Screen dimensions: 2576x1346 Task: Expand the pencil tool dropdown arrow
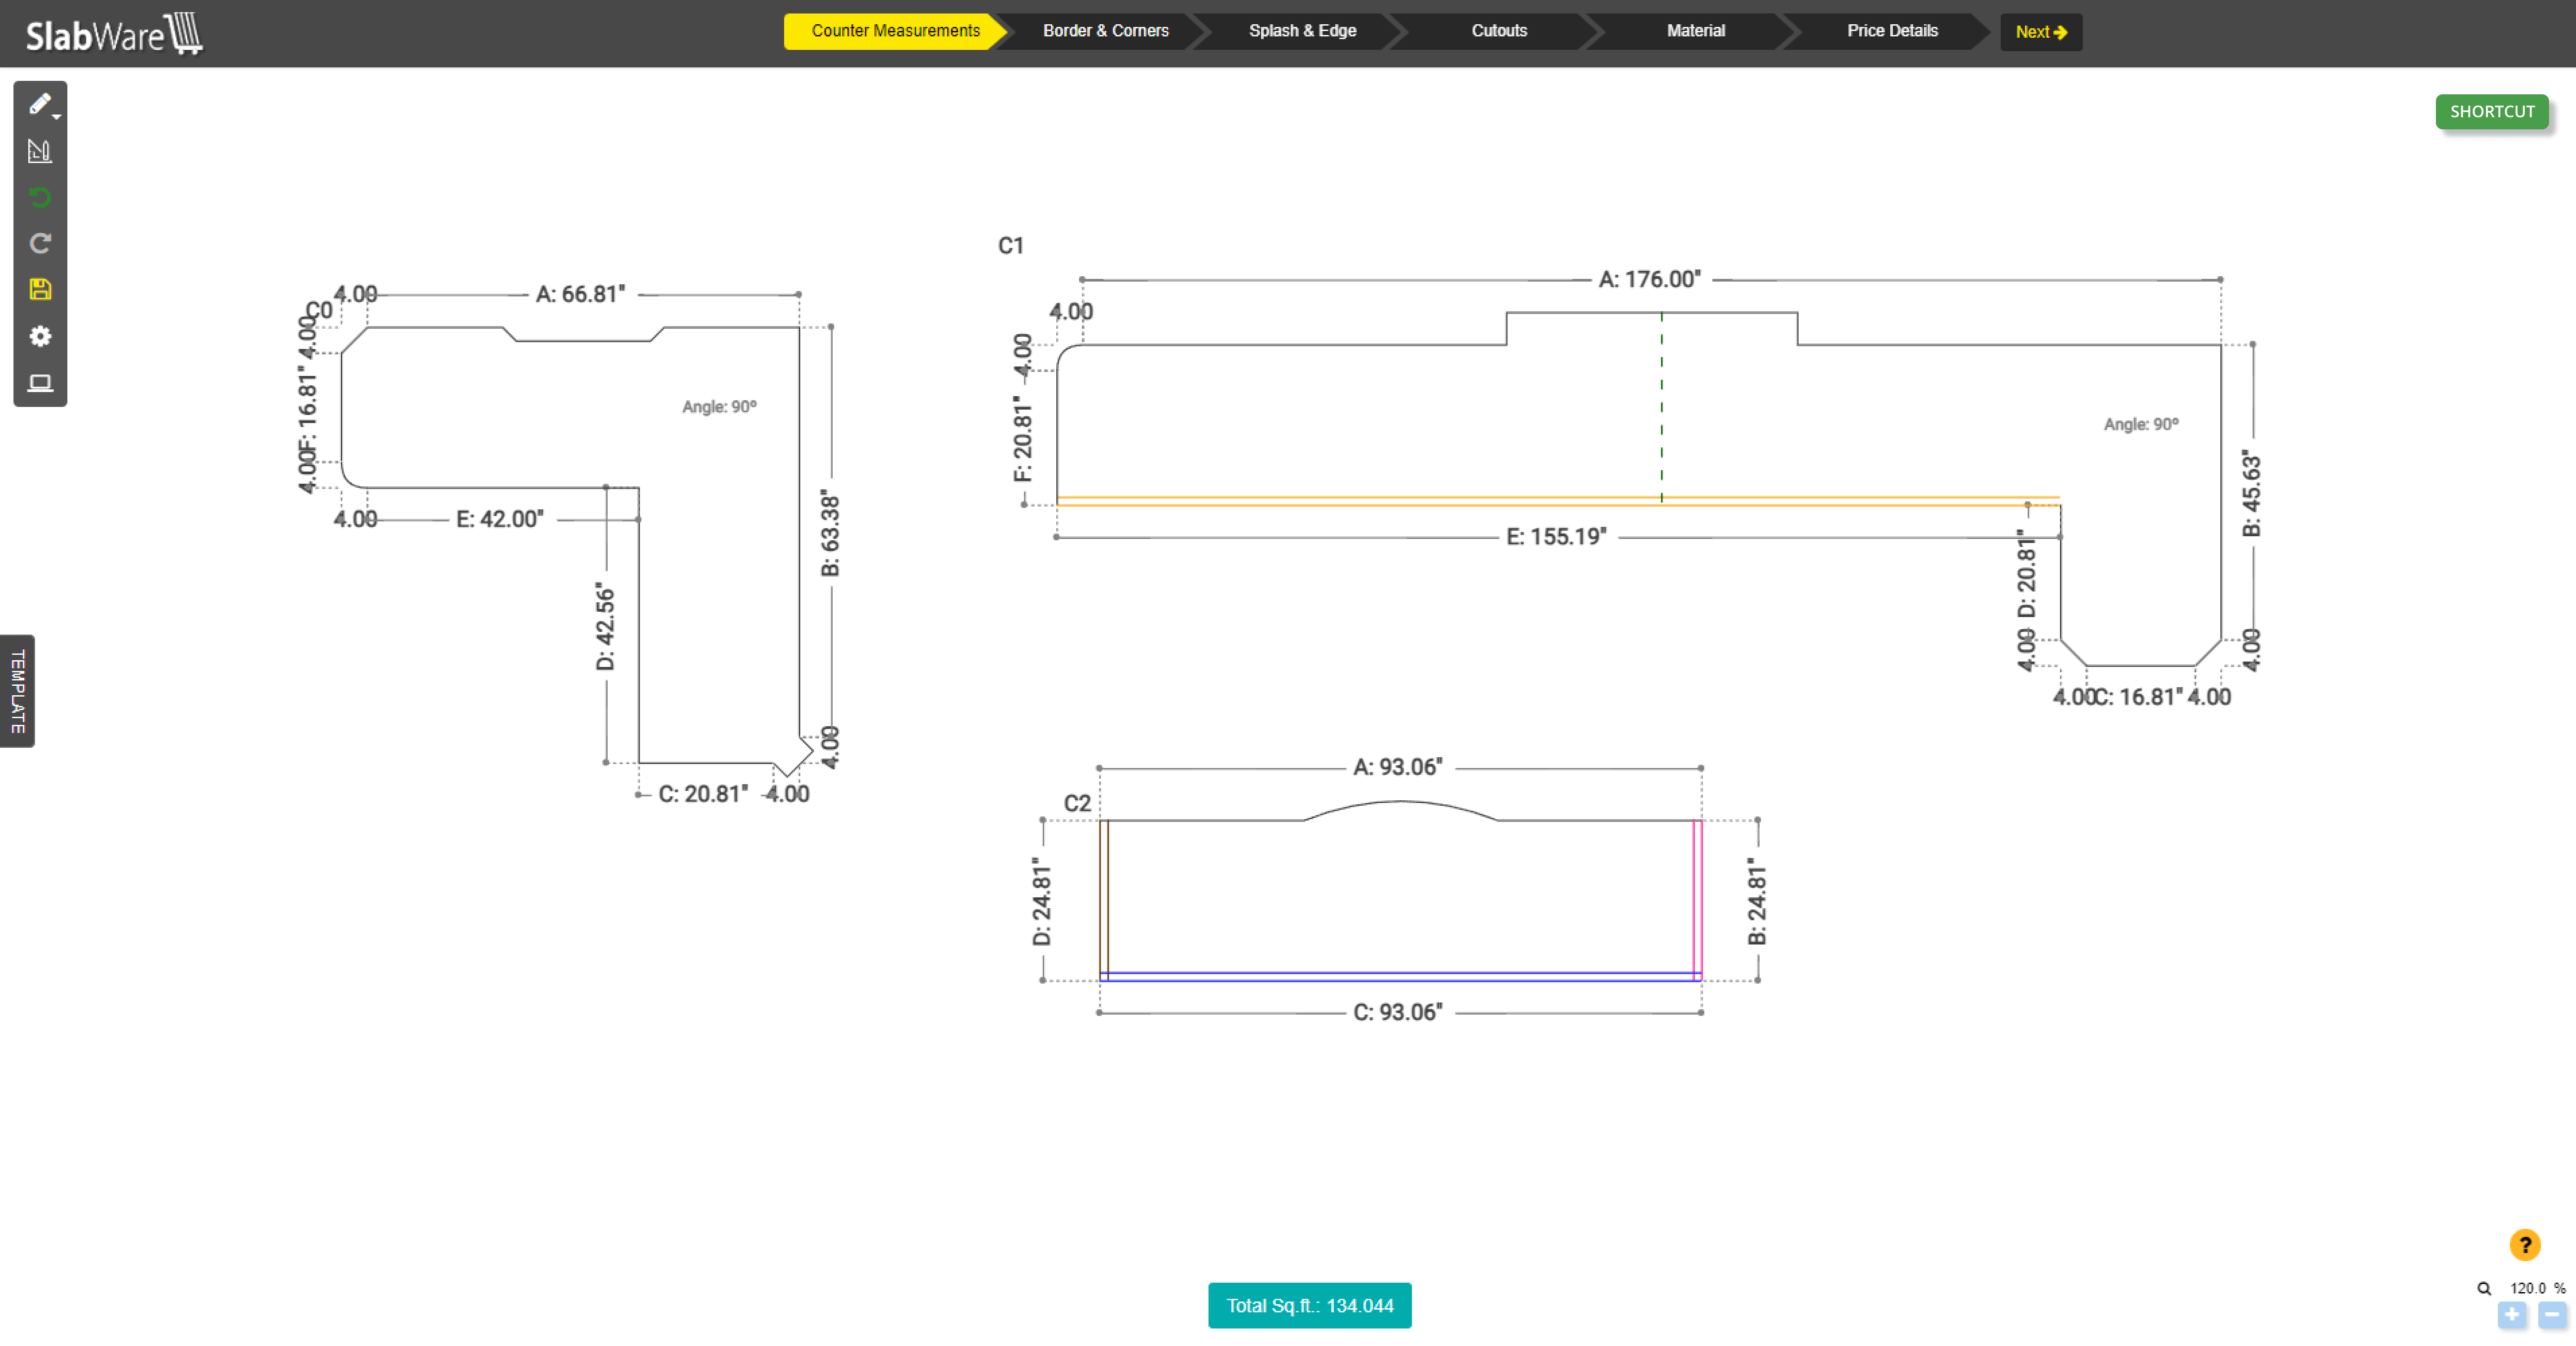click(x=56, y=117)
